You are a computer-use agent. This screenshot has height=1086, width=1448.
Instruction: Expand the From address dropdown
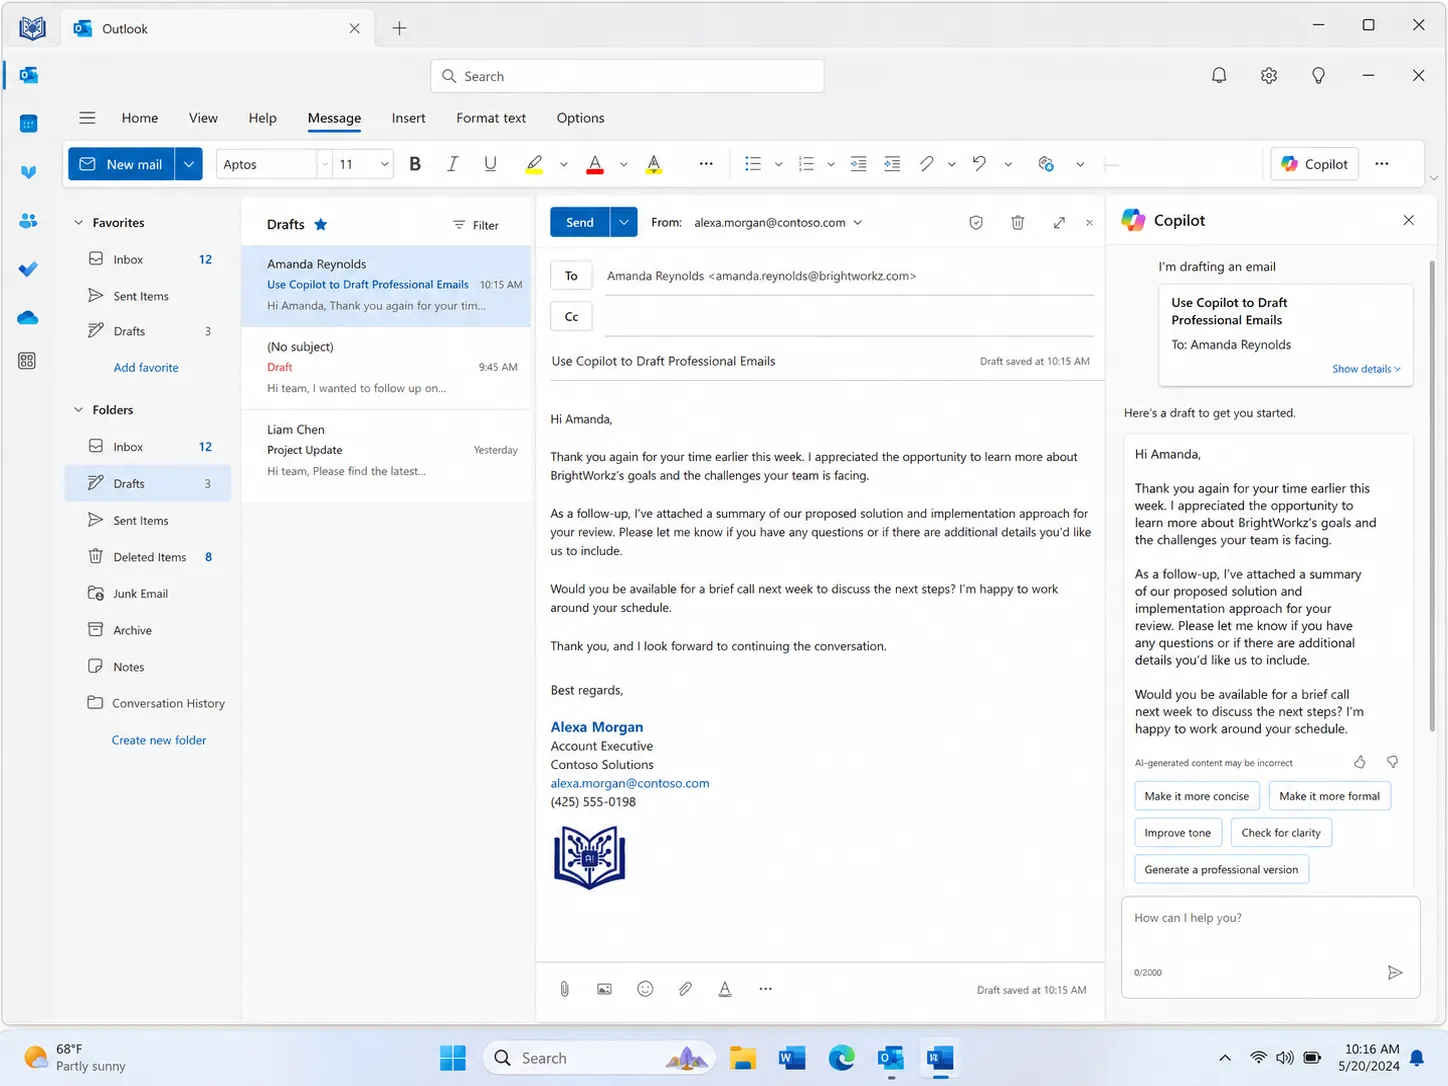pos(858,223)
